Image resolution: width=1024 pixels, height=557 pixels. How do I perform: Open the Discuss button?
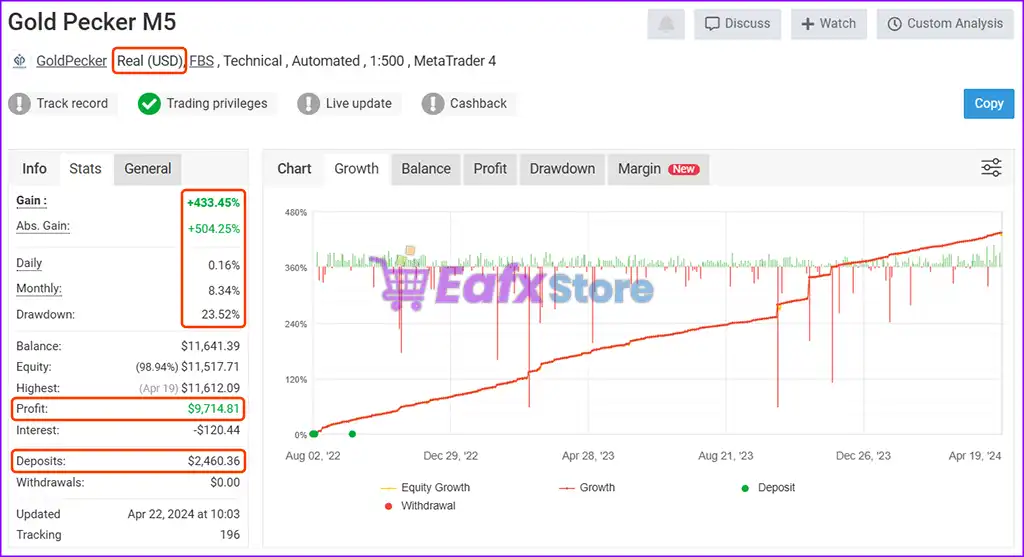(x=737, y=24)
